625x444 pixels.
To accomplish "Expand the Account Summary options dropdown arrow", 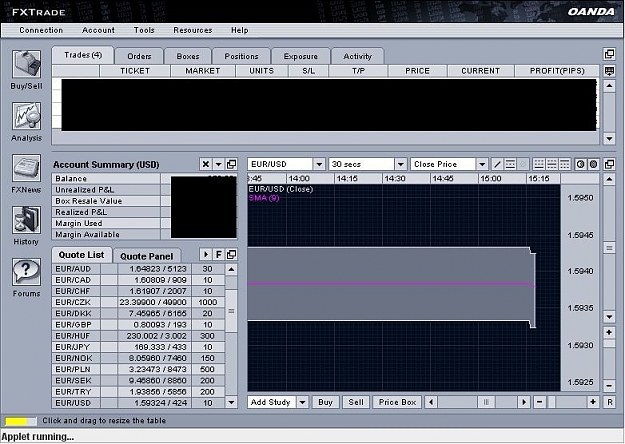I will 218,164.
